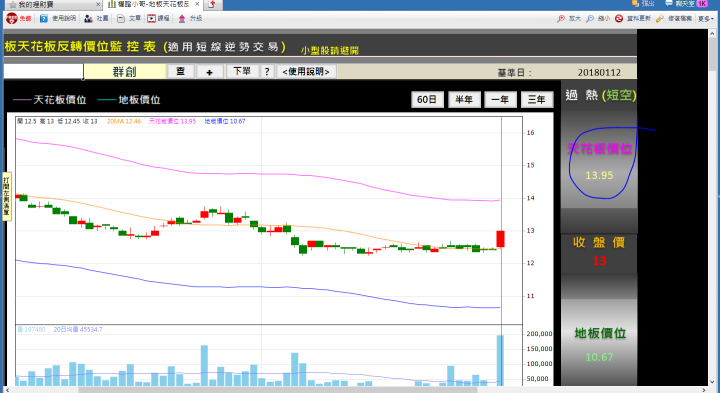Screen dimensions: 720x393
Task: Click the stock code input field
Action: click(43, 72)
